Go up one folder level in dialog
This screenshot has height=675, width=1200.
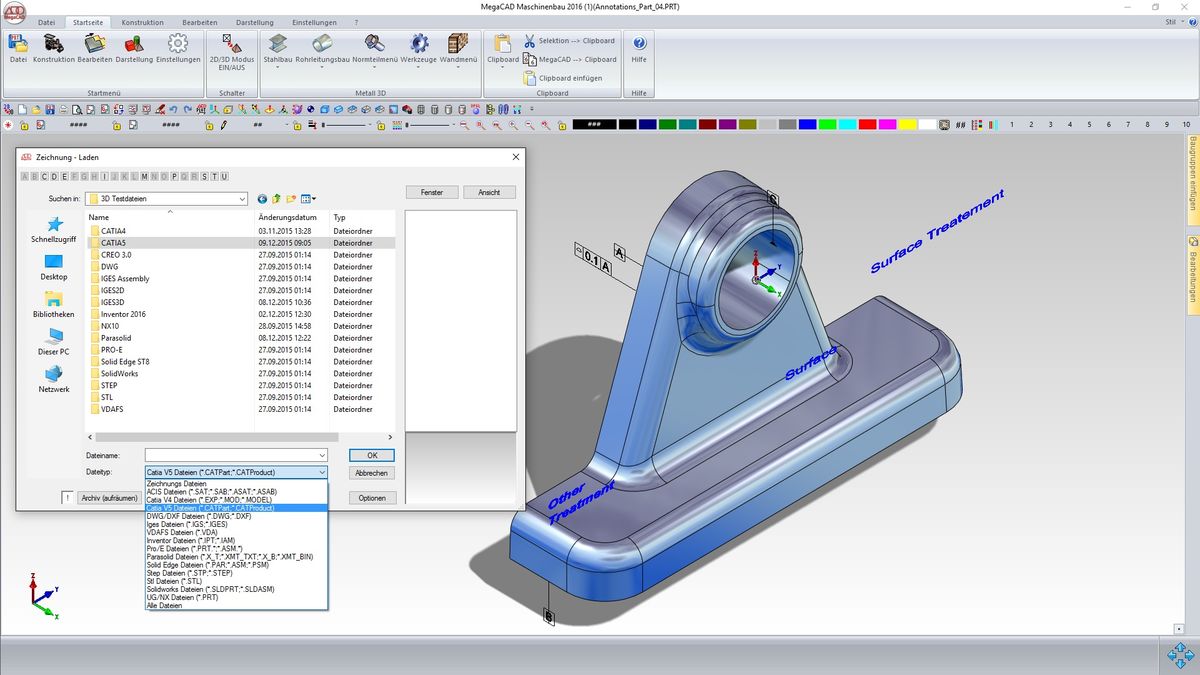pos(277,199)
